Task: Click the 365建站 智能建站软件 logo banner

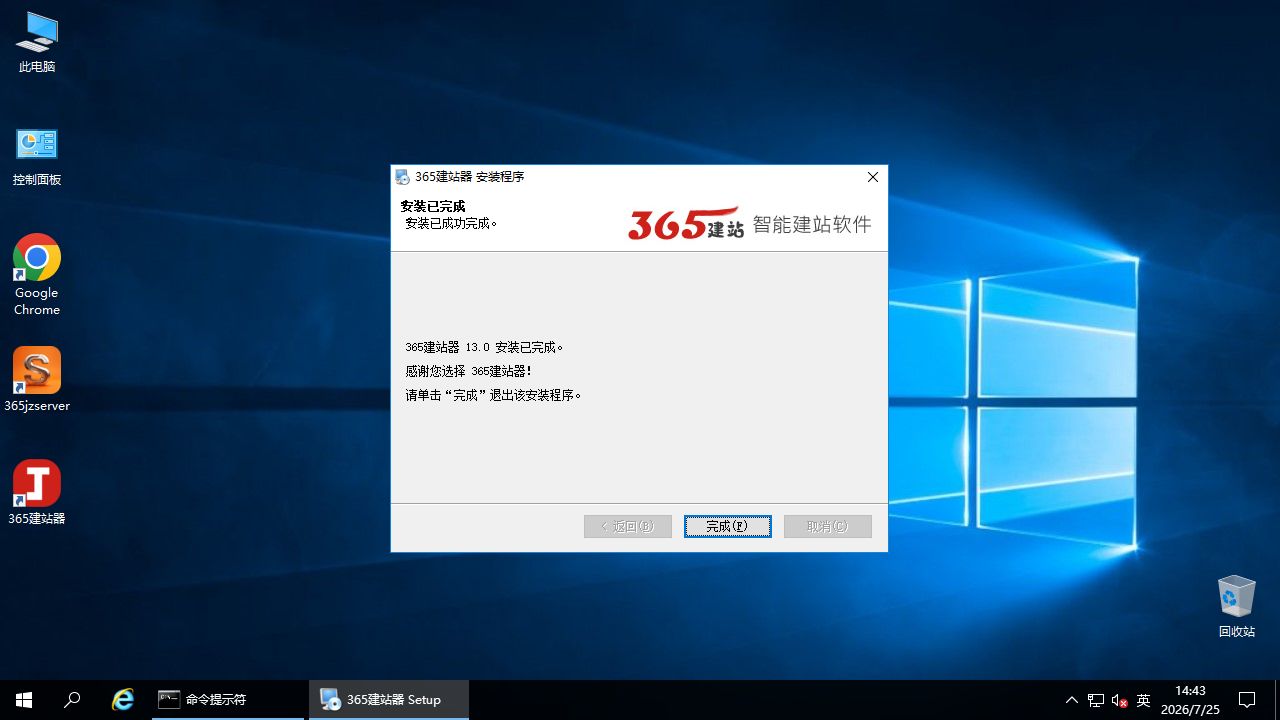Action: coord(749,223)
